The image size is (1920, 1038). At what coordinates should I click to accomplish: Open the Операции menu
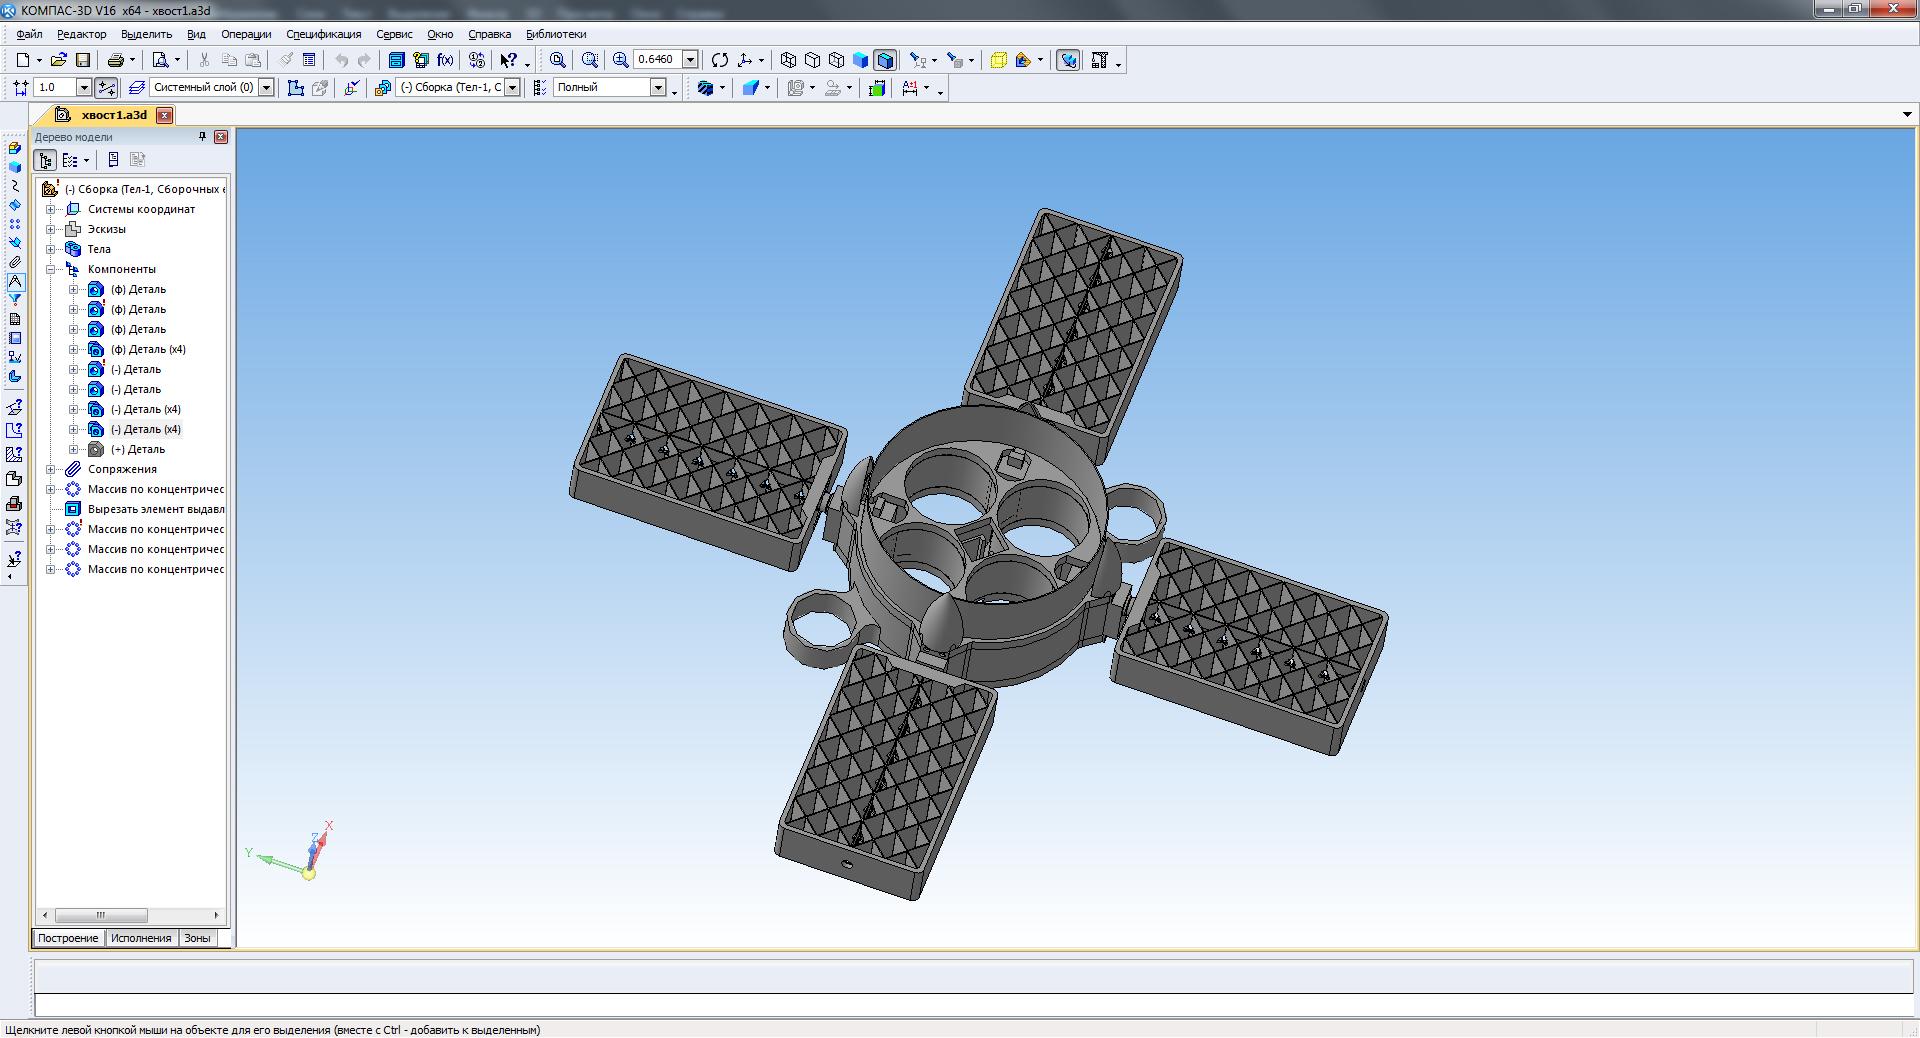coord(246,34)
